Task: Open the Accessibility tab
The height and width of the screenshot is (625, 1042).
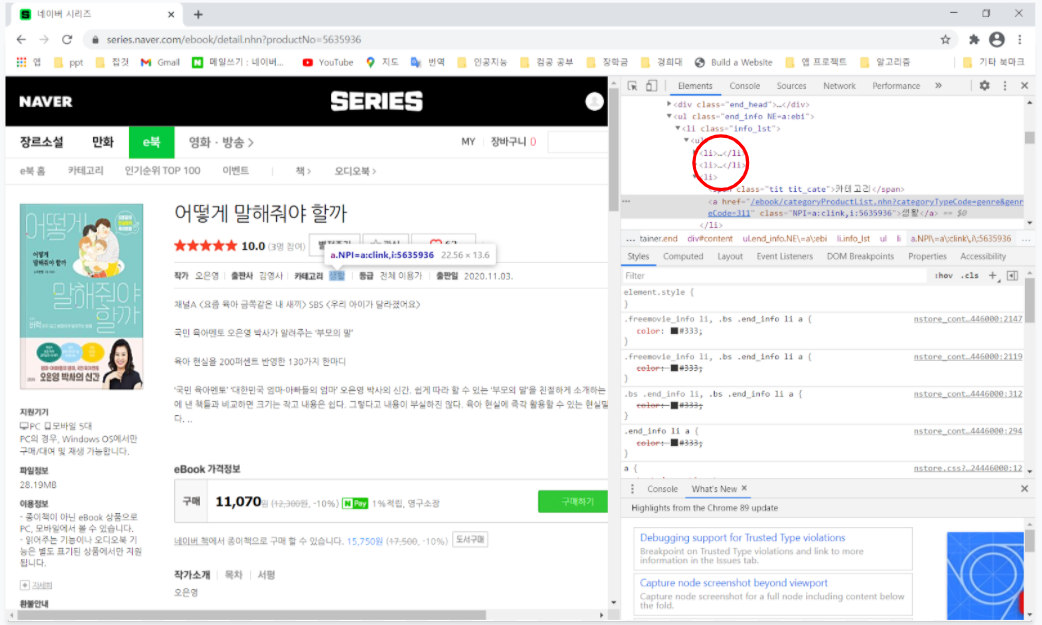Action: [x=983, y=256]
